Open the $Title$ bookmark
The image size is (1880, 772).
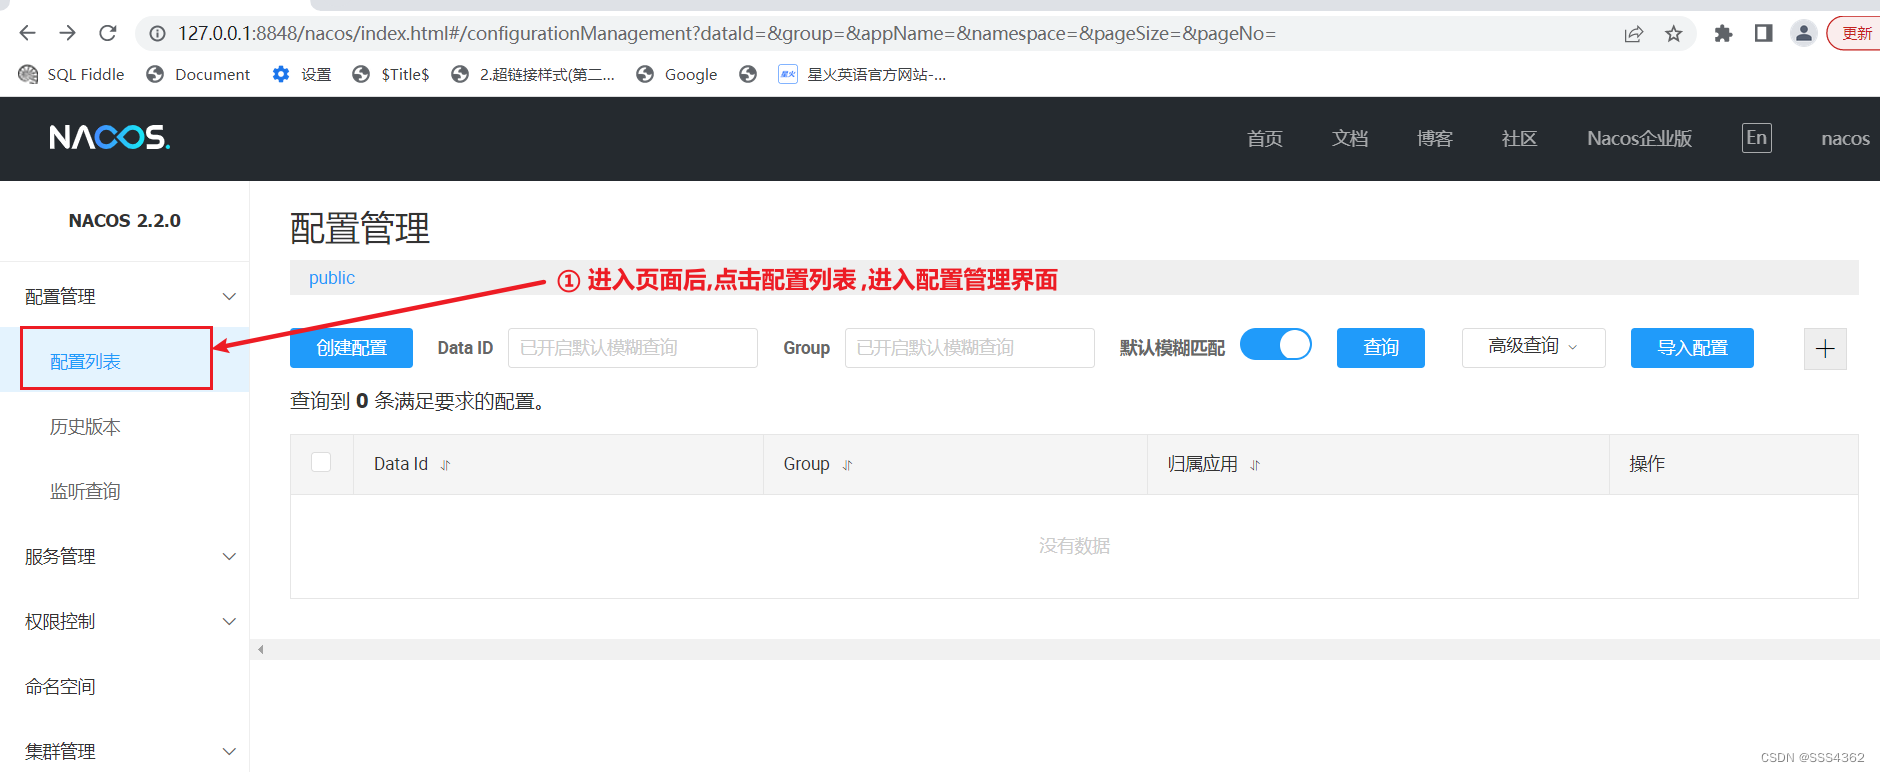(391, 74)
